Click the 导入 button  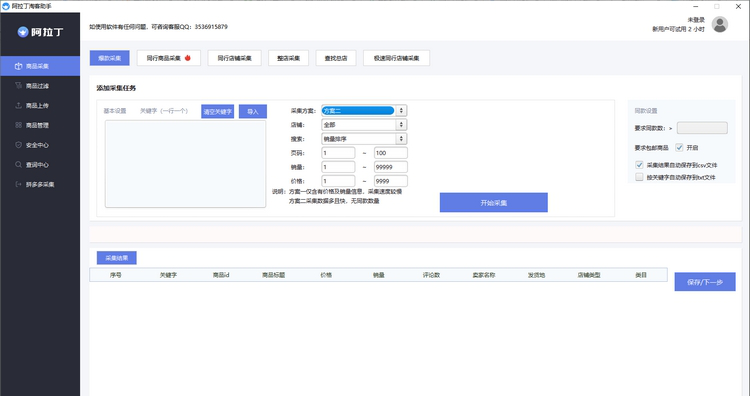tap(253, 111)
